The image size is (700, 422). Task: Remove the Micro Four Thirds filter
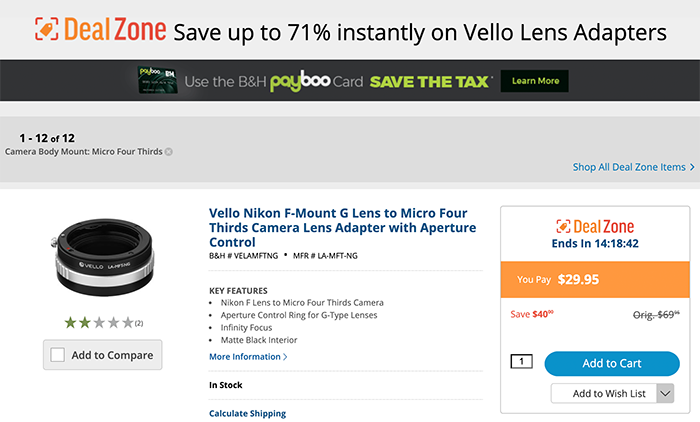pyautogui.click(x=169, y=152)
